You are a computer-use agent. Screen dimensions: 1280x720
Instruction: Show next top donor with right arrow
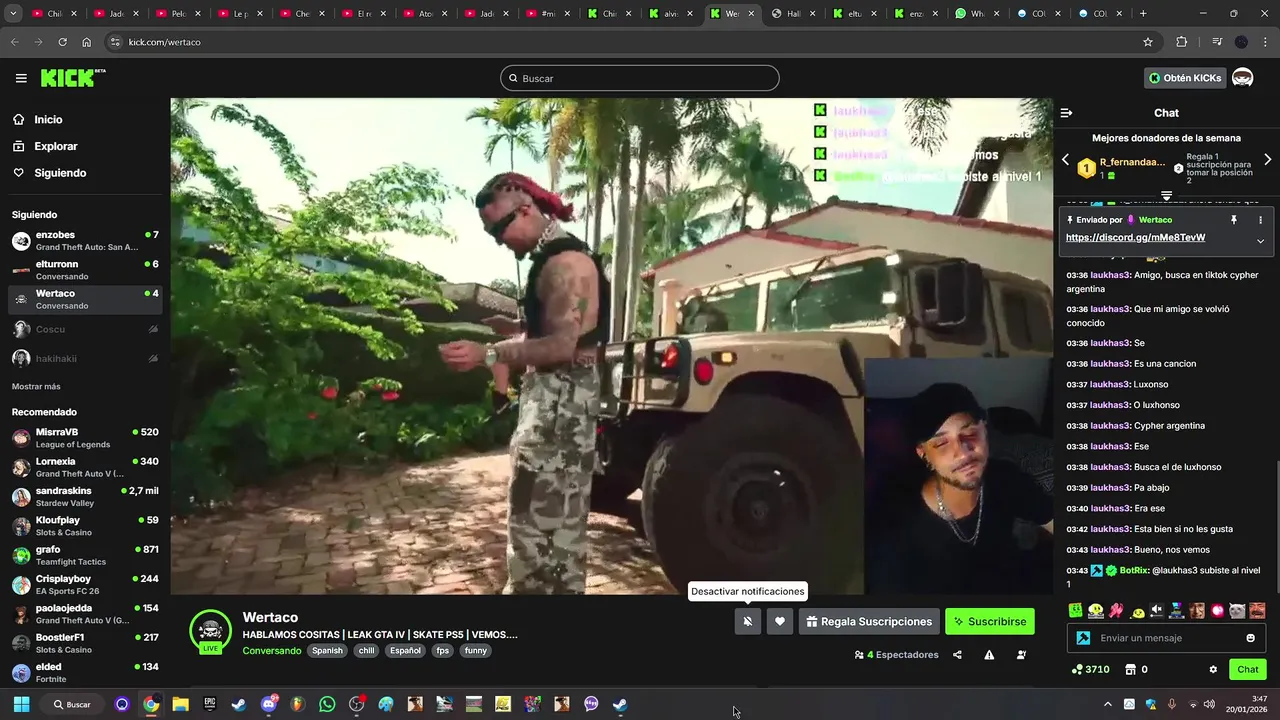1267,160
